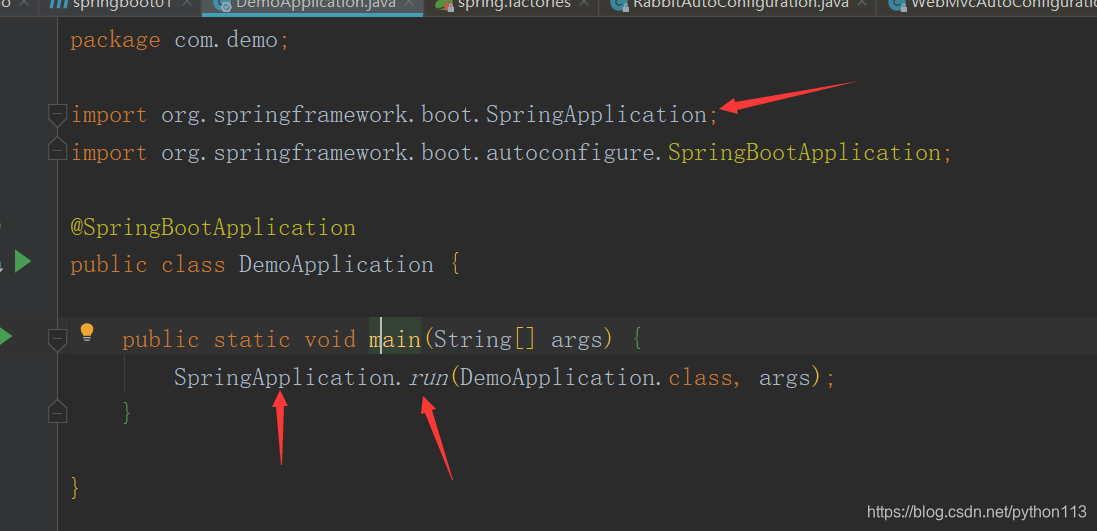Click the green run icon beside the main method
Screen dimensions: 1097x531
[x=6, y=337]
